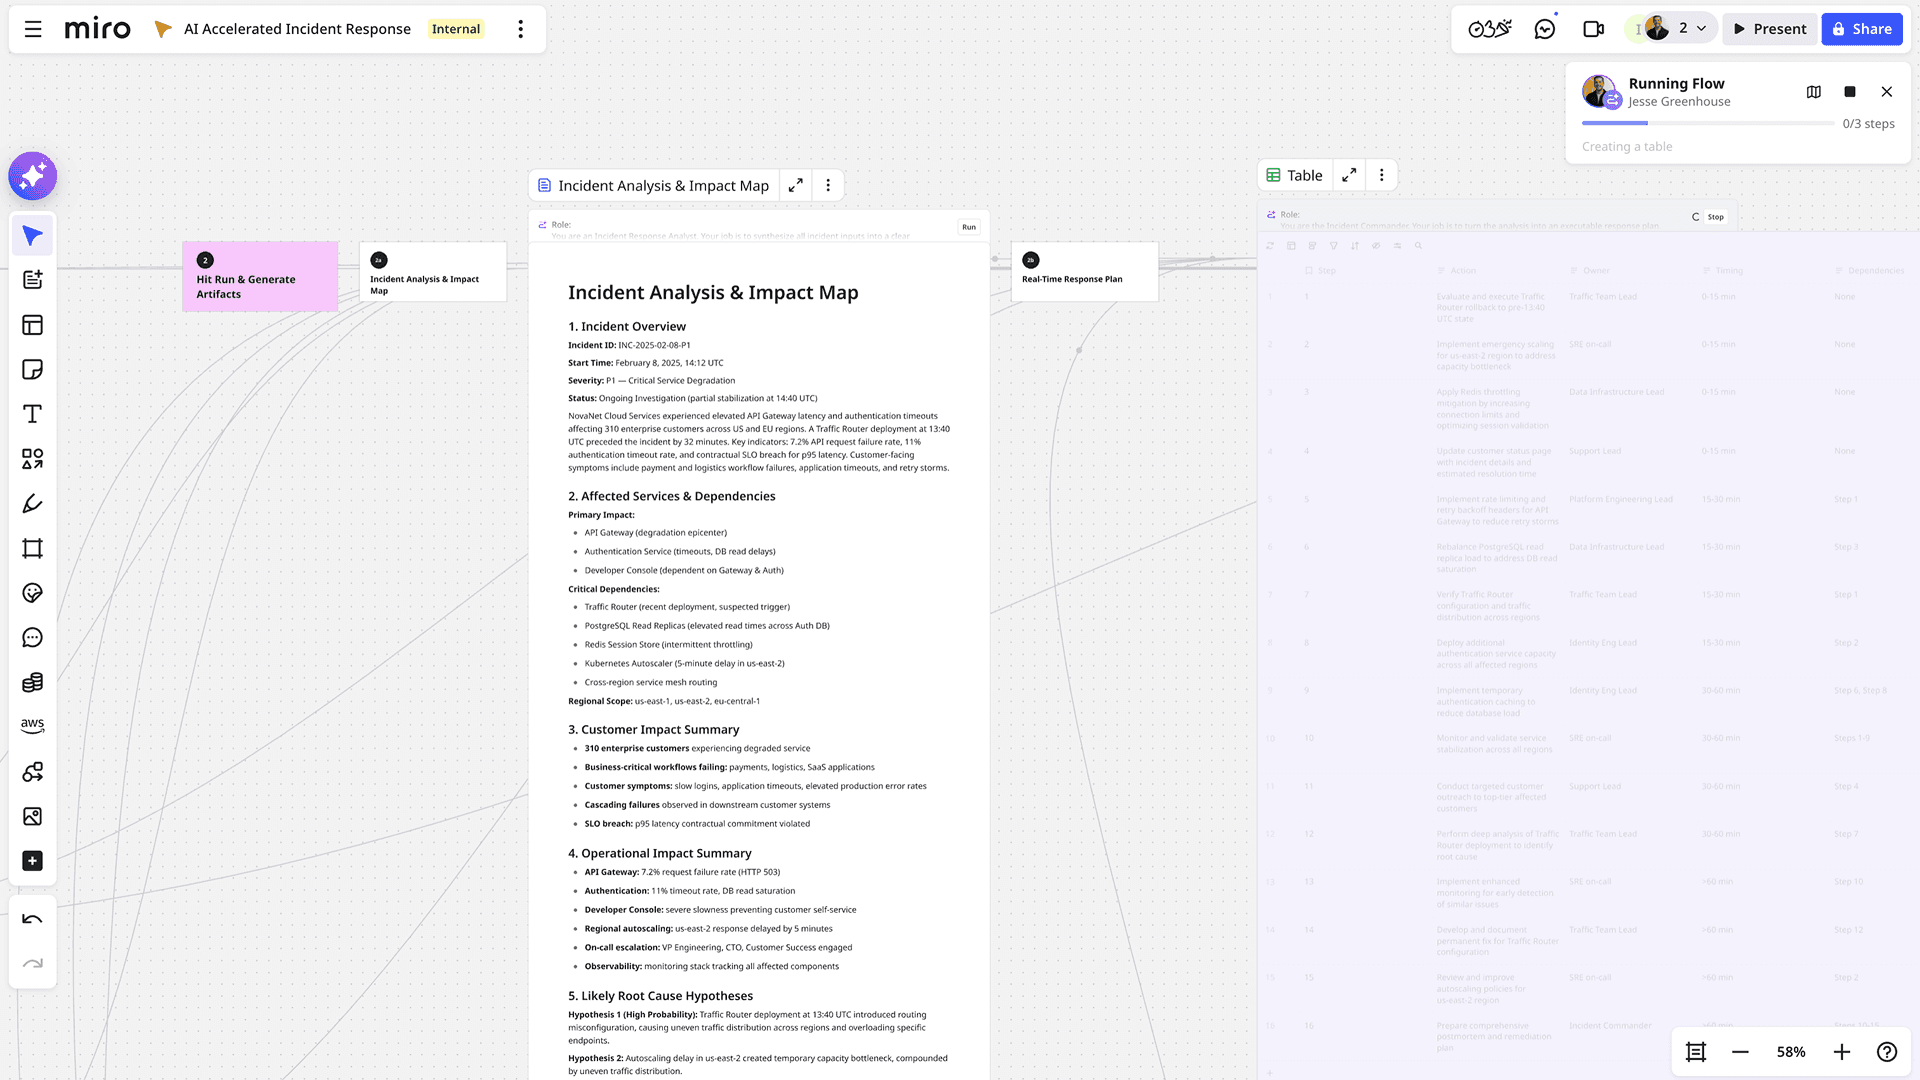Select the Text tool

[32, 414]
